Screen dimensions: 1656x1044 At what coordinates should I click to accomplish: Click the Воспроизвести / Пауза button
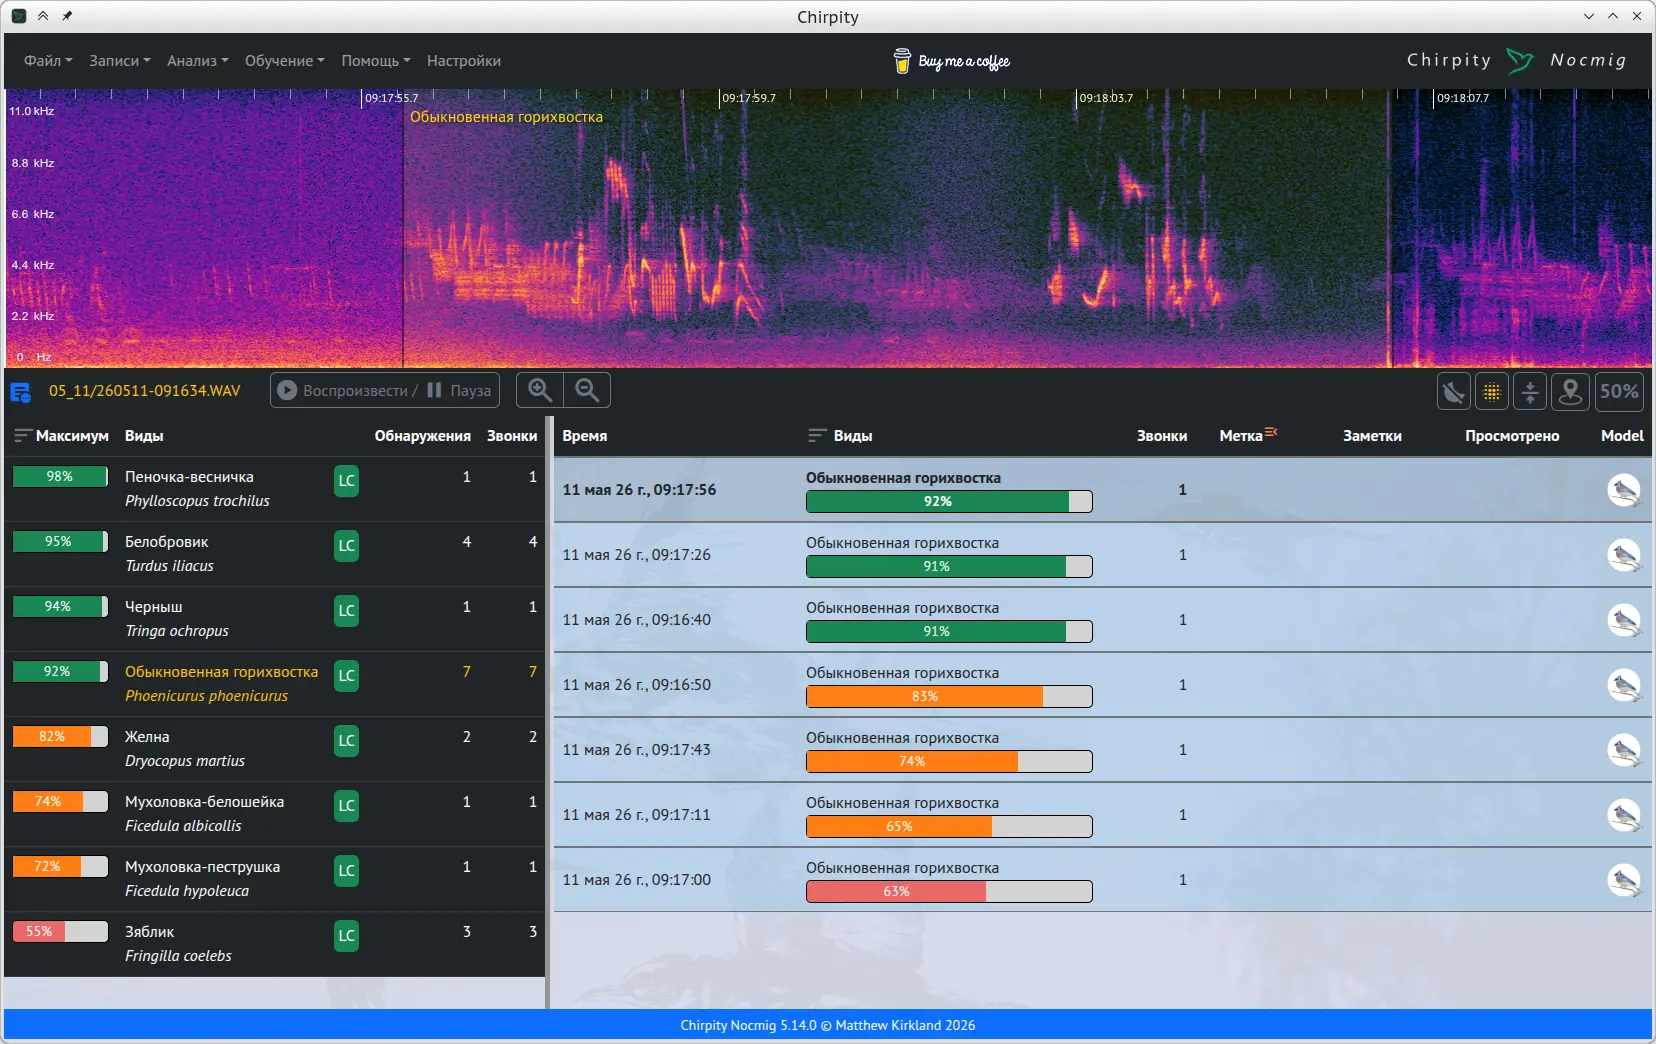pyautogui.click(x=385, y=390)
